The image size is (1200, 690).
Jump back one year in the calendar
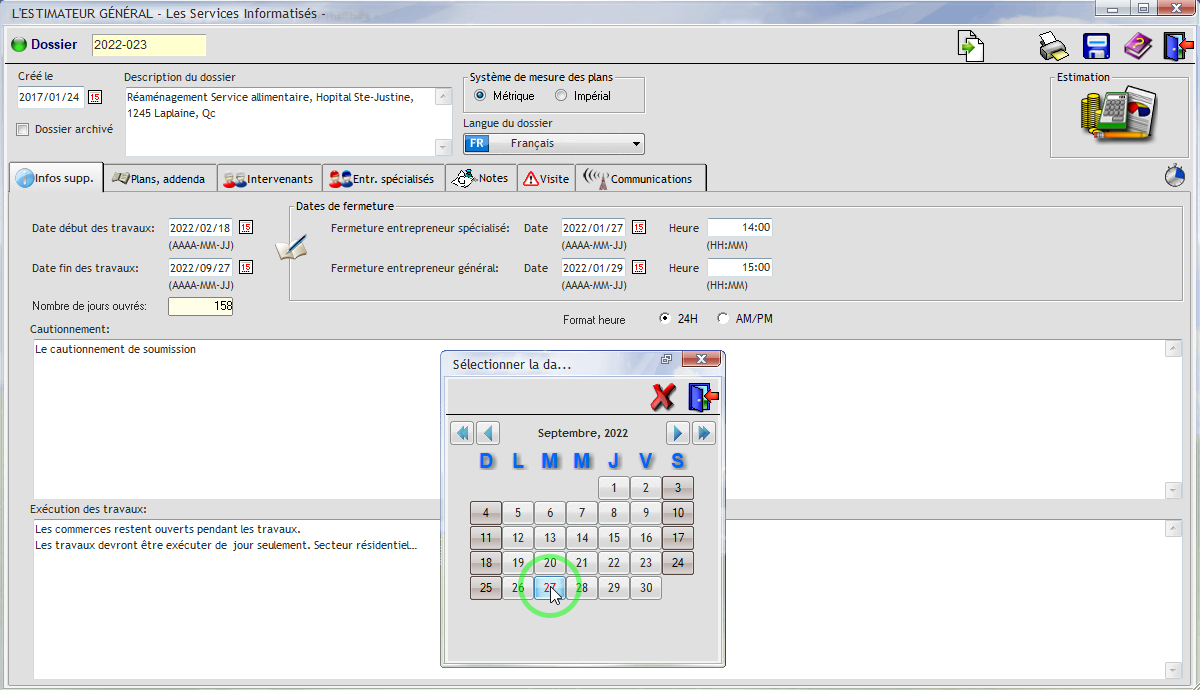tap(461, 433)
